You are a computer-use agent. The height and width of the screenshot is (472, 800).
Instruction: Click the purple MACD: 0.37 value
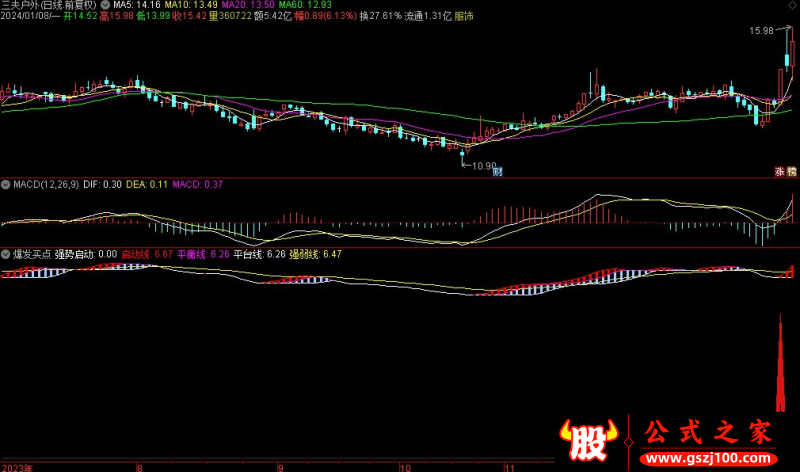[x=197, y=185]
